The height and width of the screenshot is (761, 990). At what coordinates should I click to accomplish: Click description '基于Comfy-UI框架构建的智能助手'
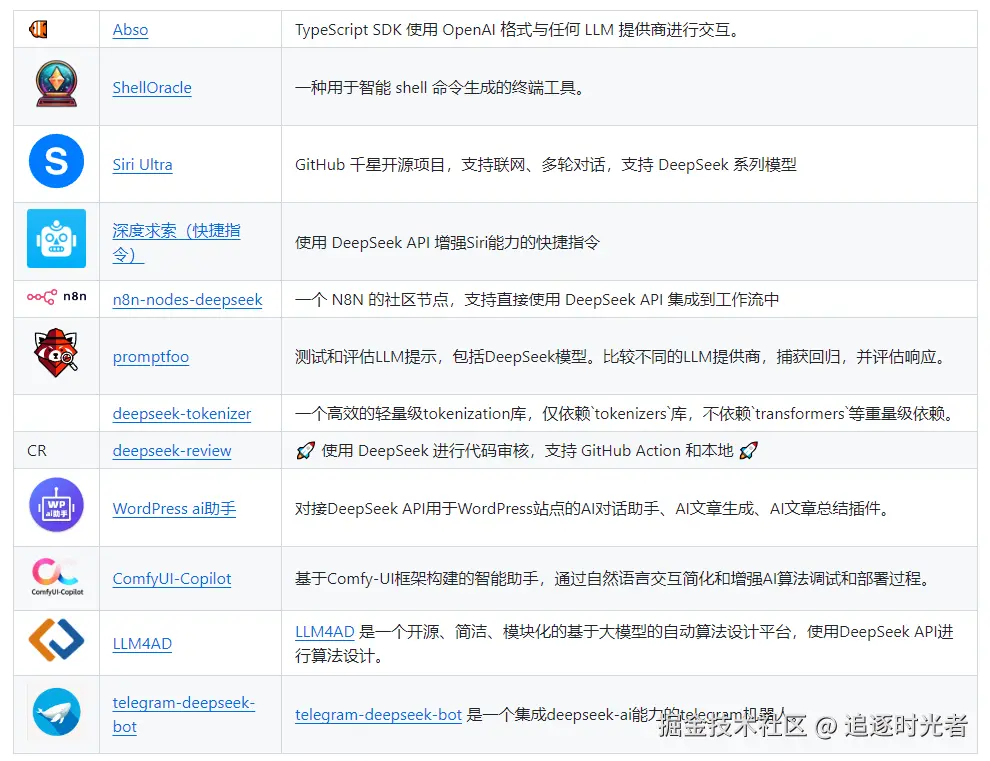point(416,579)
